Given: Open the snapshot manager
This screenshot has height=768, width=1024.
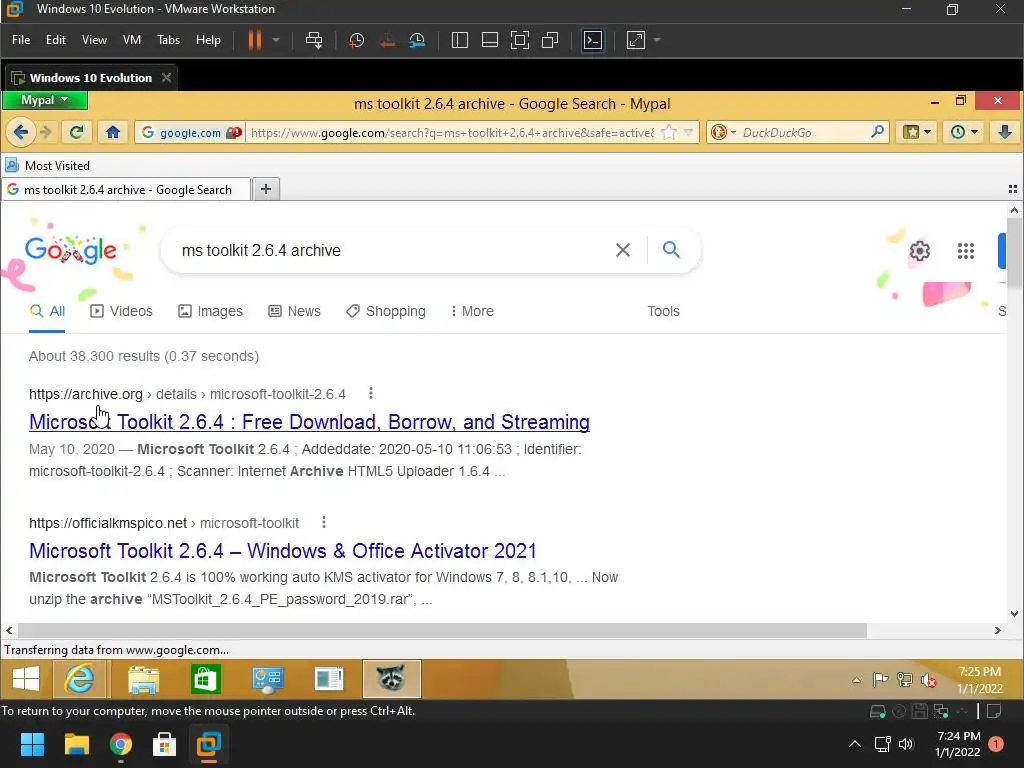Looking at the screenshot, I should click(417, 40).
